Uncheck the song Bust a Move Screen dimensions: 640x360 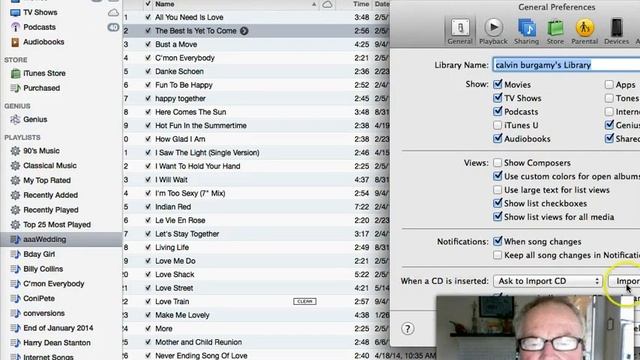tap(148, 44)
